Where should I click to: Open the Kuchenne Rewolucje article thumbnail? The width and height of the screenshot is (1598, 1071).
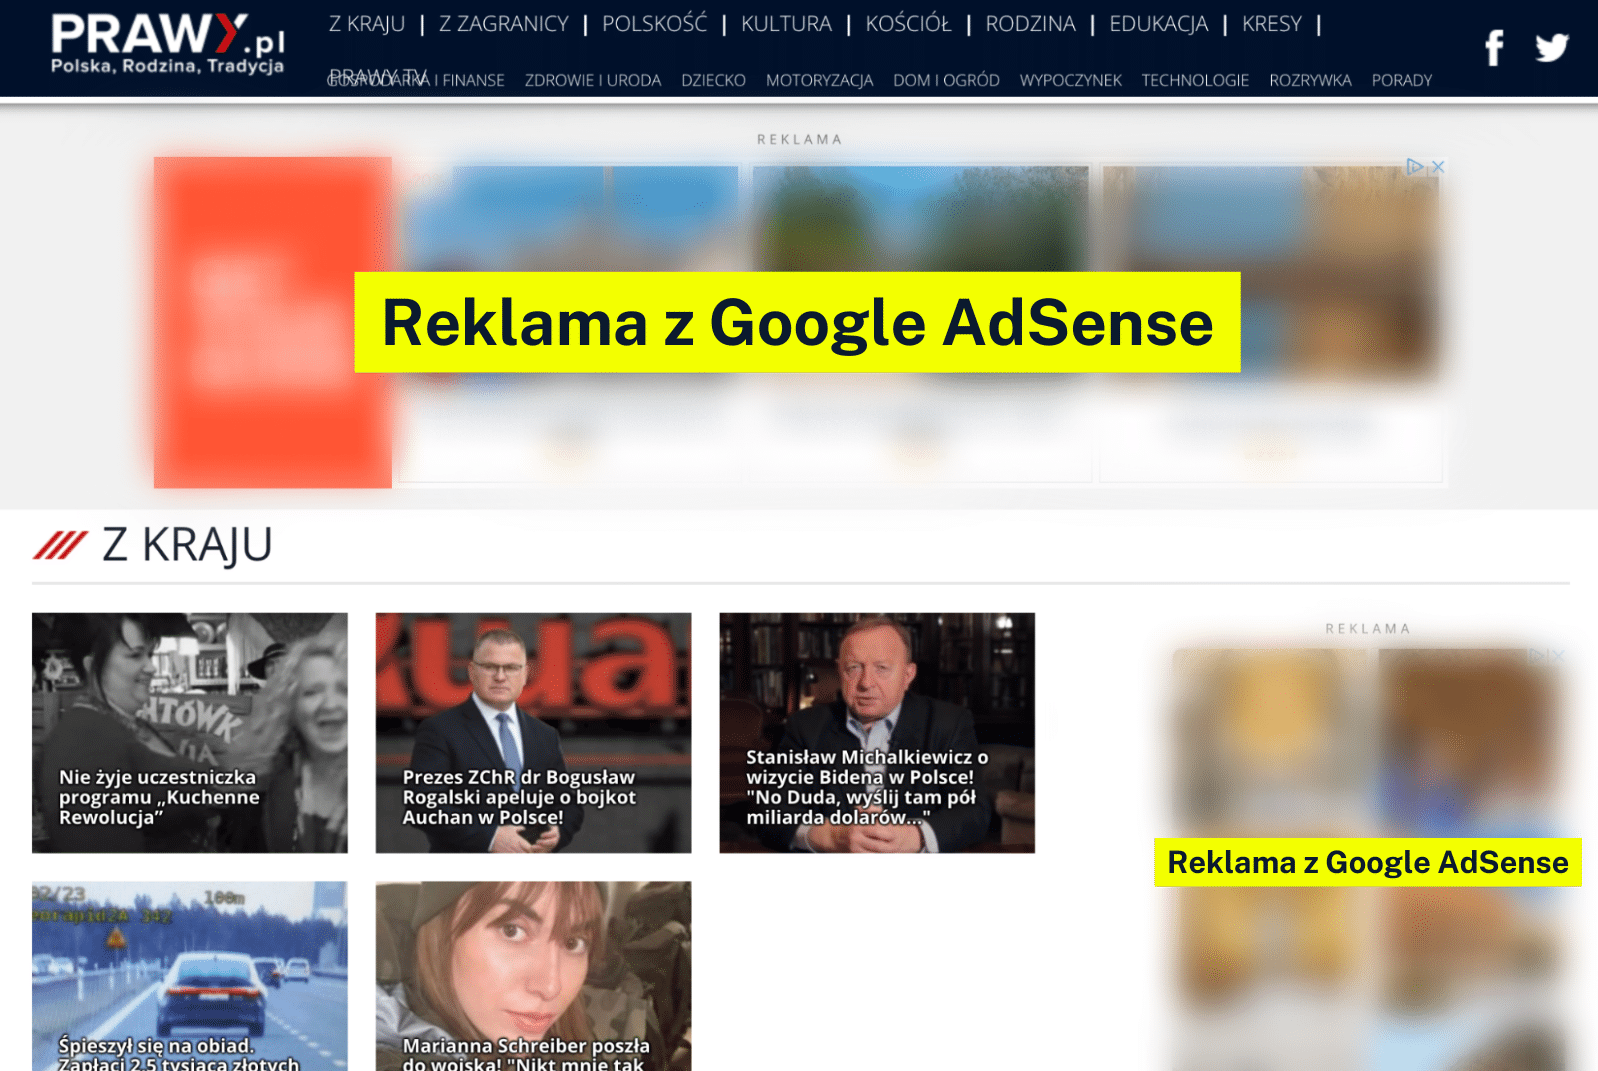[190, 732]
